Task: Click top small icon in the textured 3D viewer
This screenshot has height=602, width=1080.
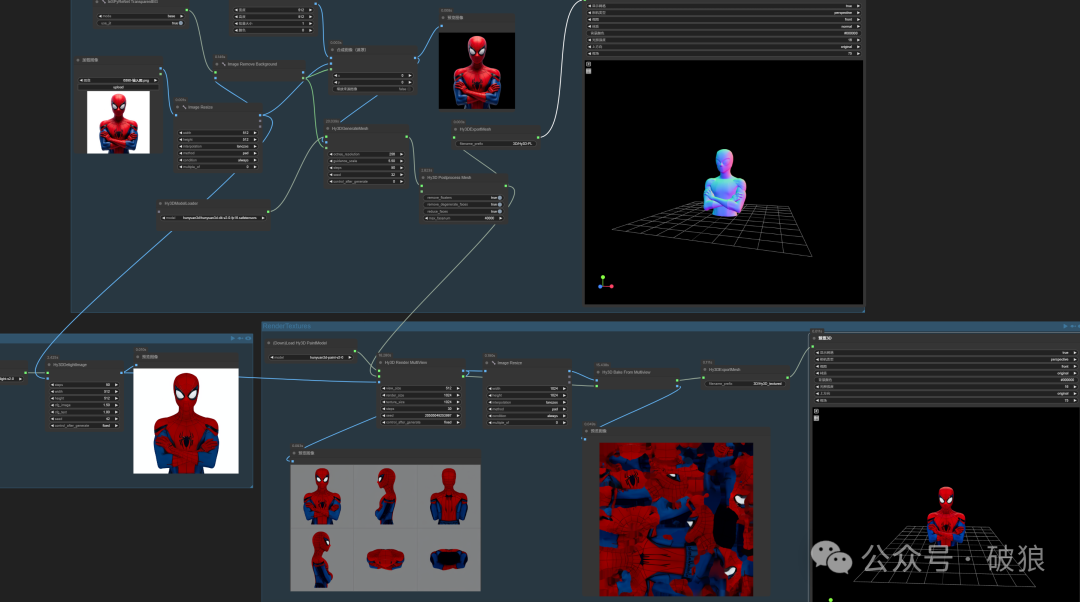Action: click(816, 411)
